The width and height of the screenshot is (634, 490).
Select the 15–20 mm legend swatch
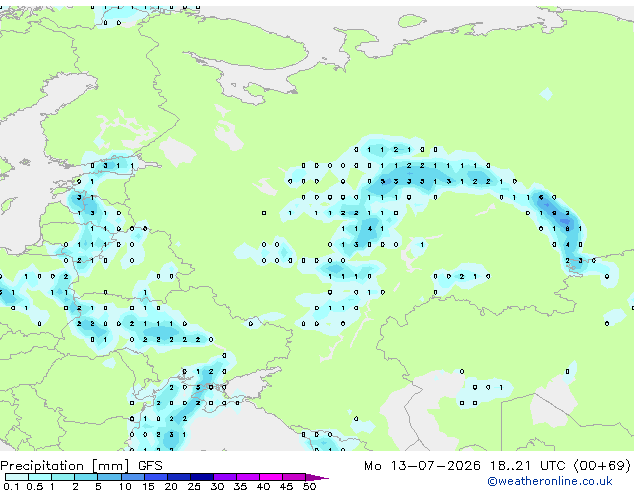coord(156,477)
